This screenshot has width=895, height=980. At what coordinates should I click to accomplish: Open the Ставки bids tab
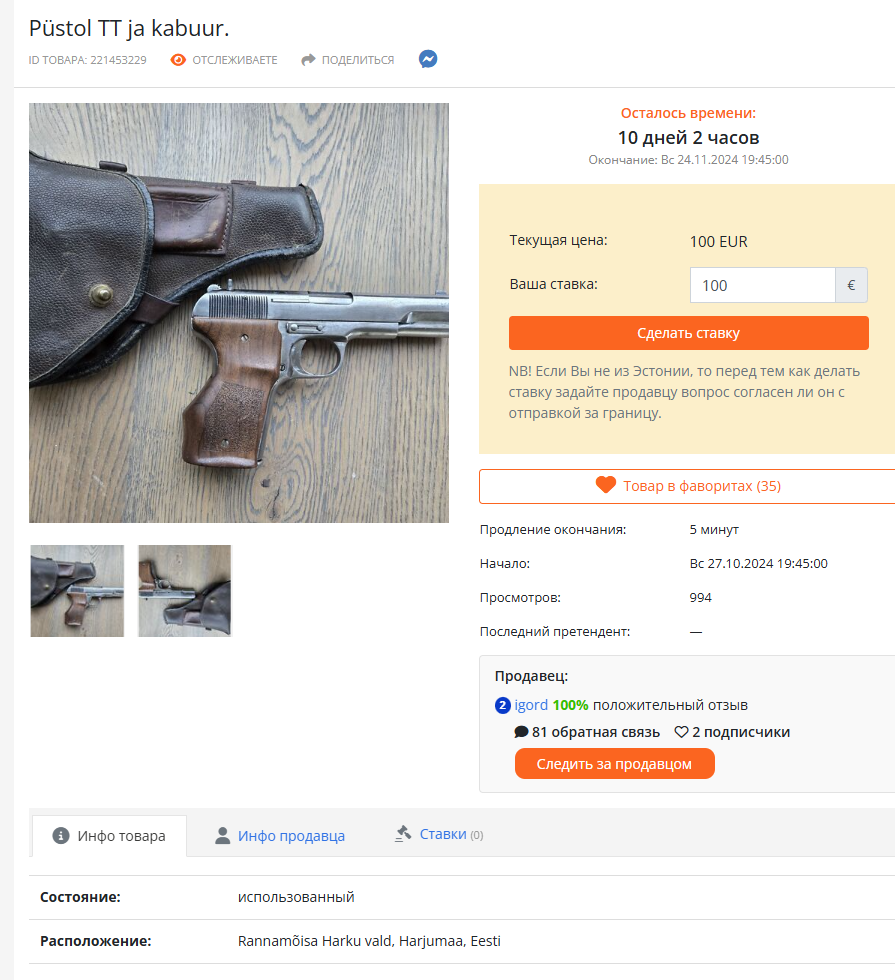[x=442, y=834]
